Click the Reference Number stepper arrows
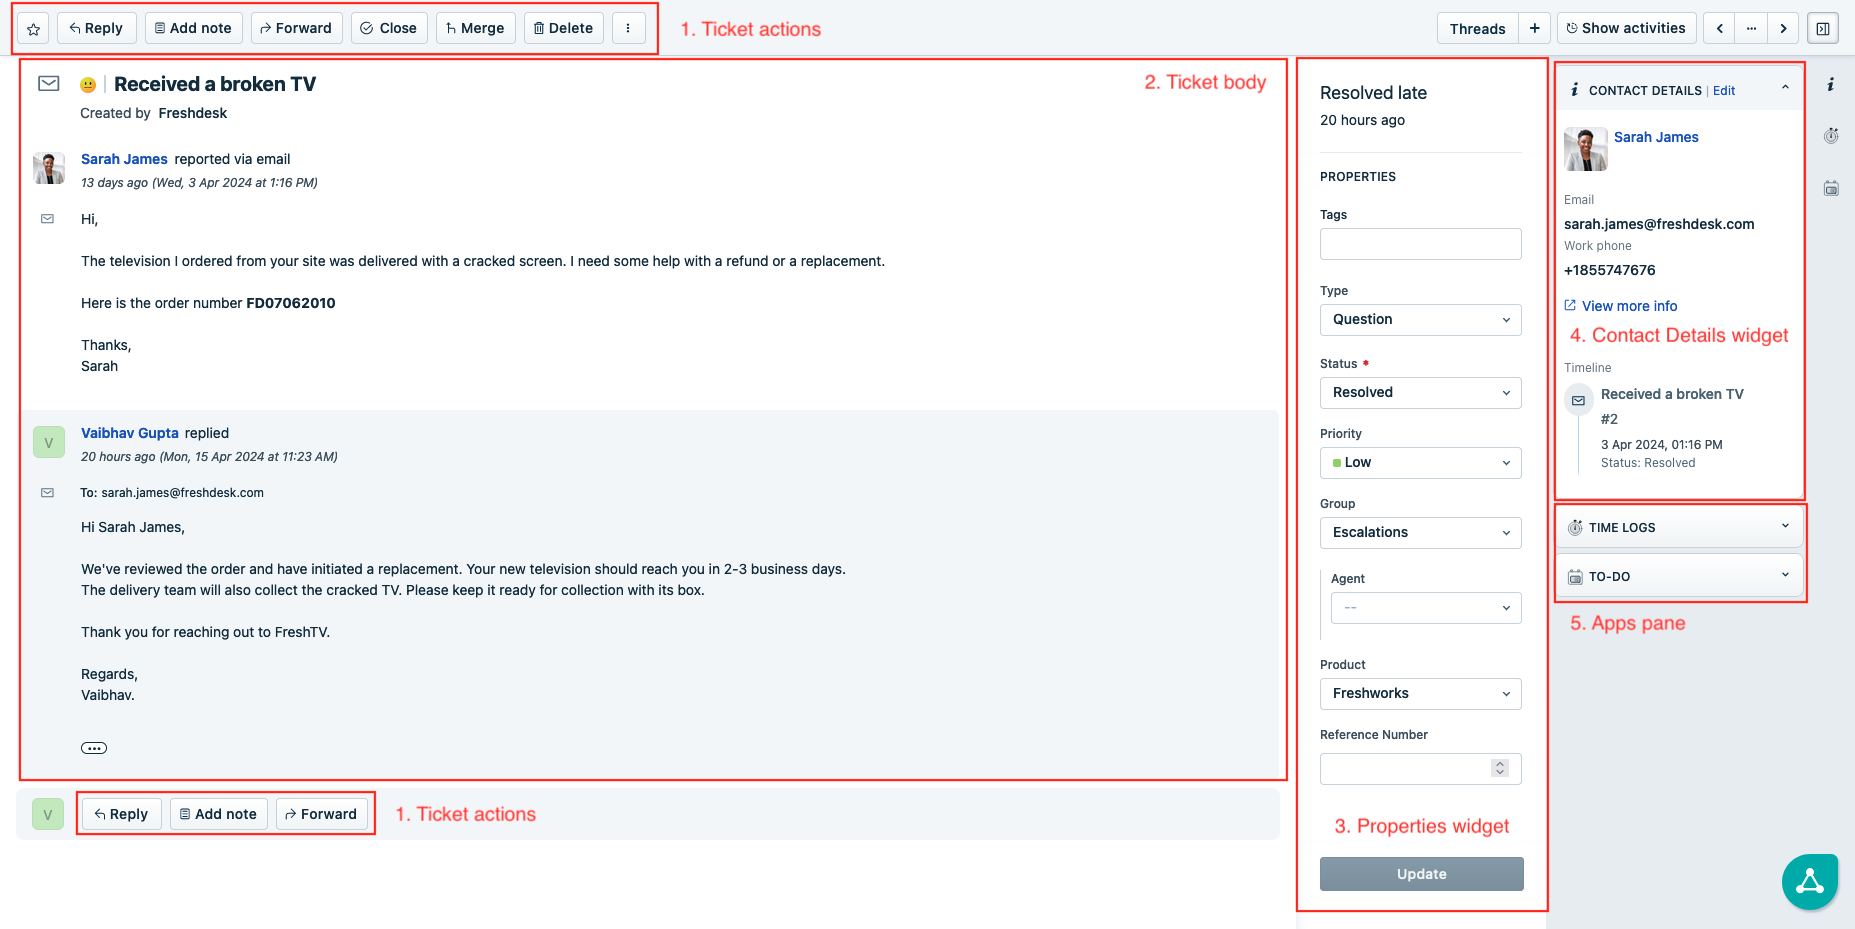Image resolution: width=1855 pixels, height=929 pixels. [x=1499, y=768]
